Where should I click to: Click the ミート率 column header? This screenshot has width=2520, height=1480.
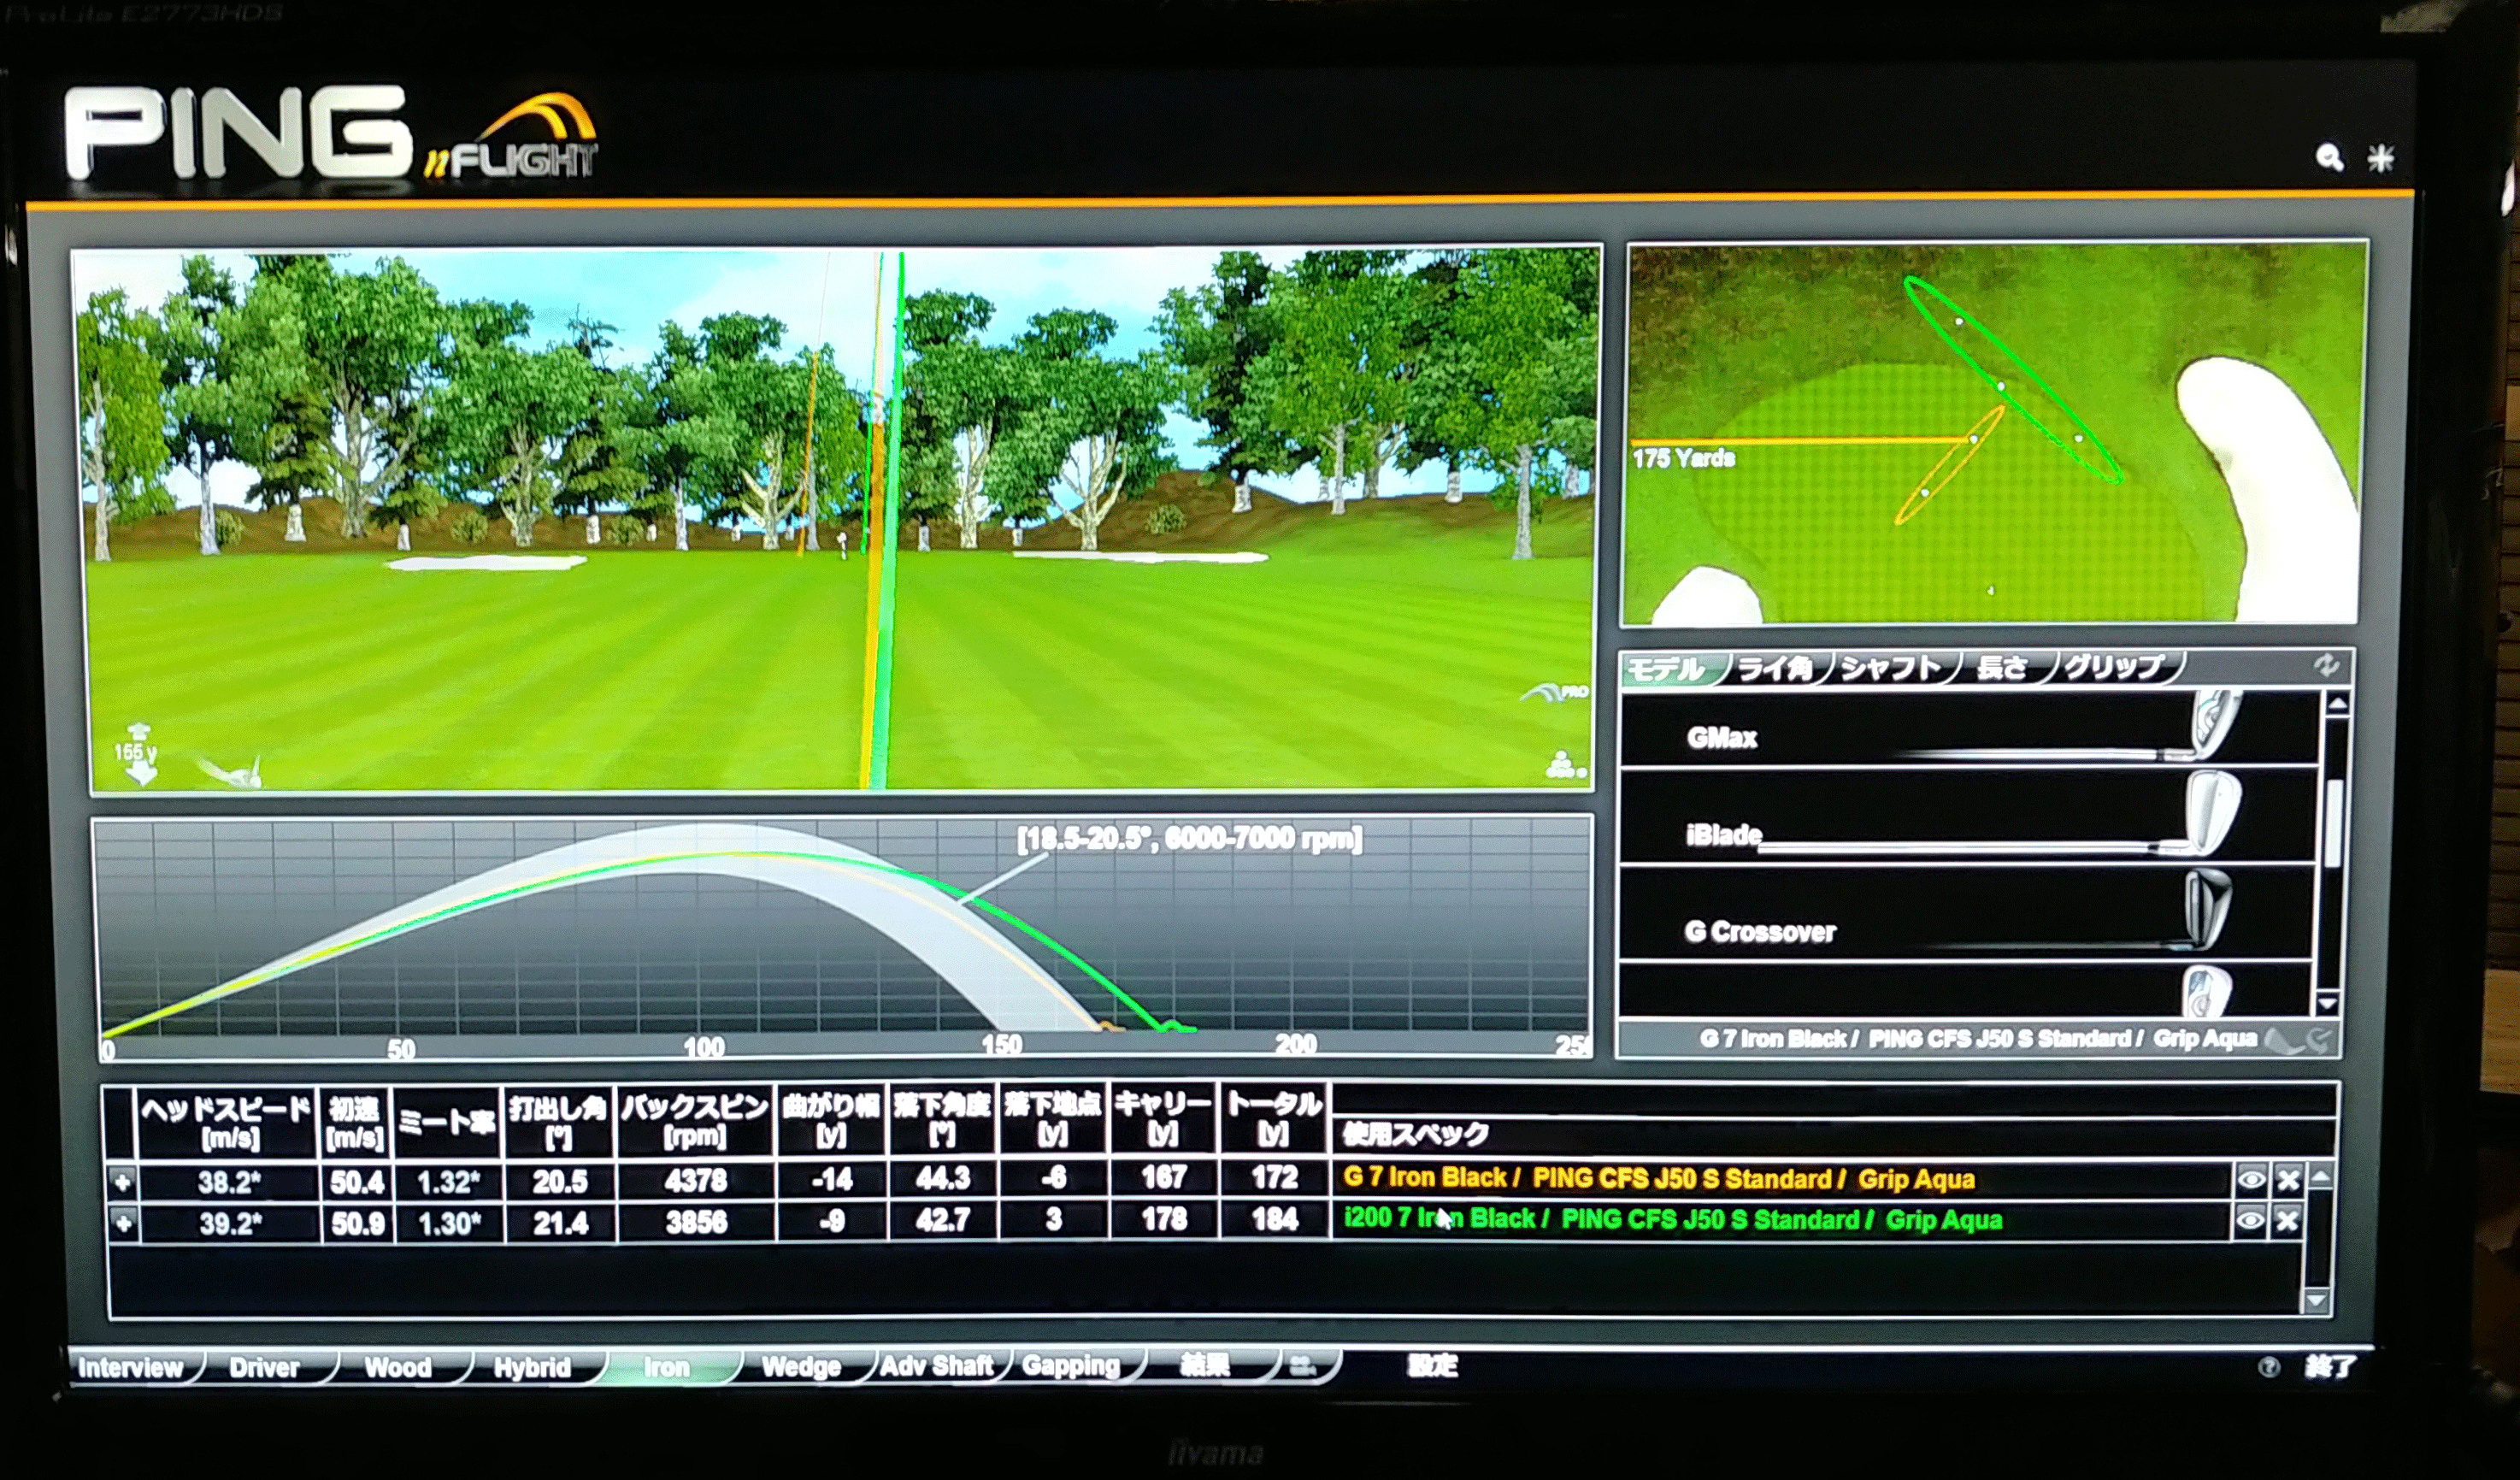coord(447,1122)
